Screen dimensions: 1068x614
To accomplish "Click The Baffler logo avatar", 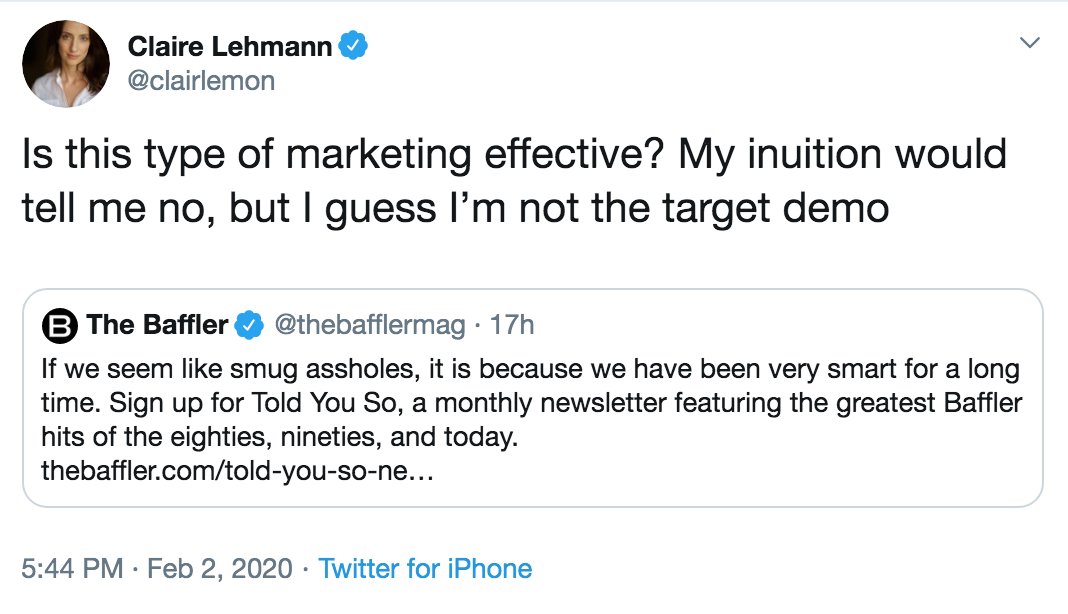I will tap(62, 325).
